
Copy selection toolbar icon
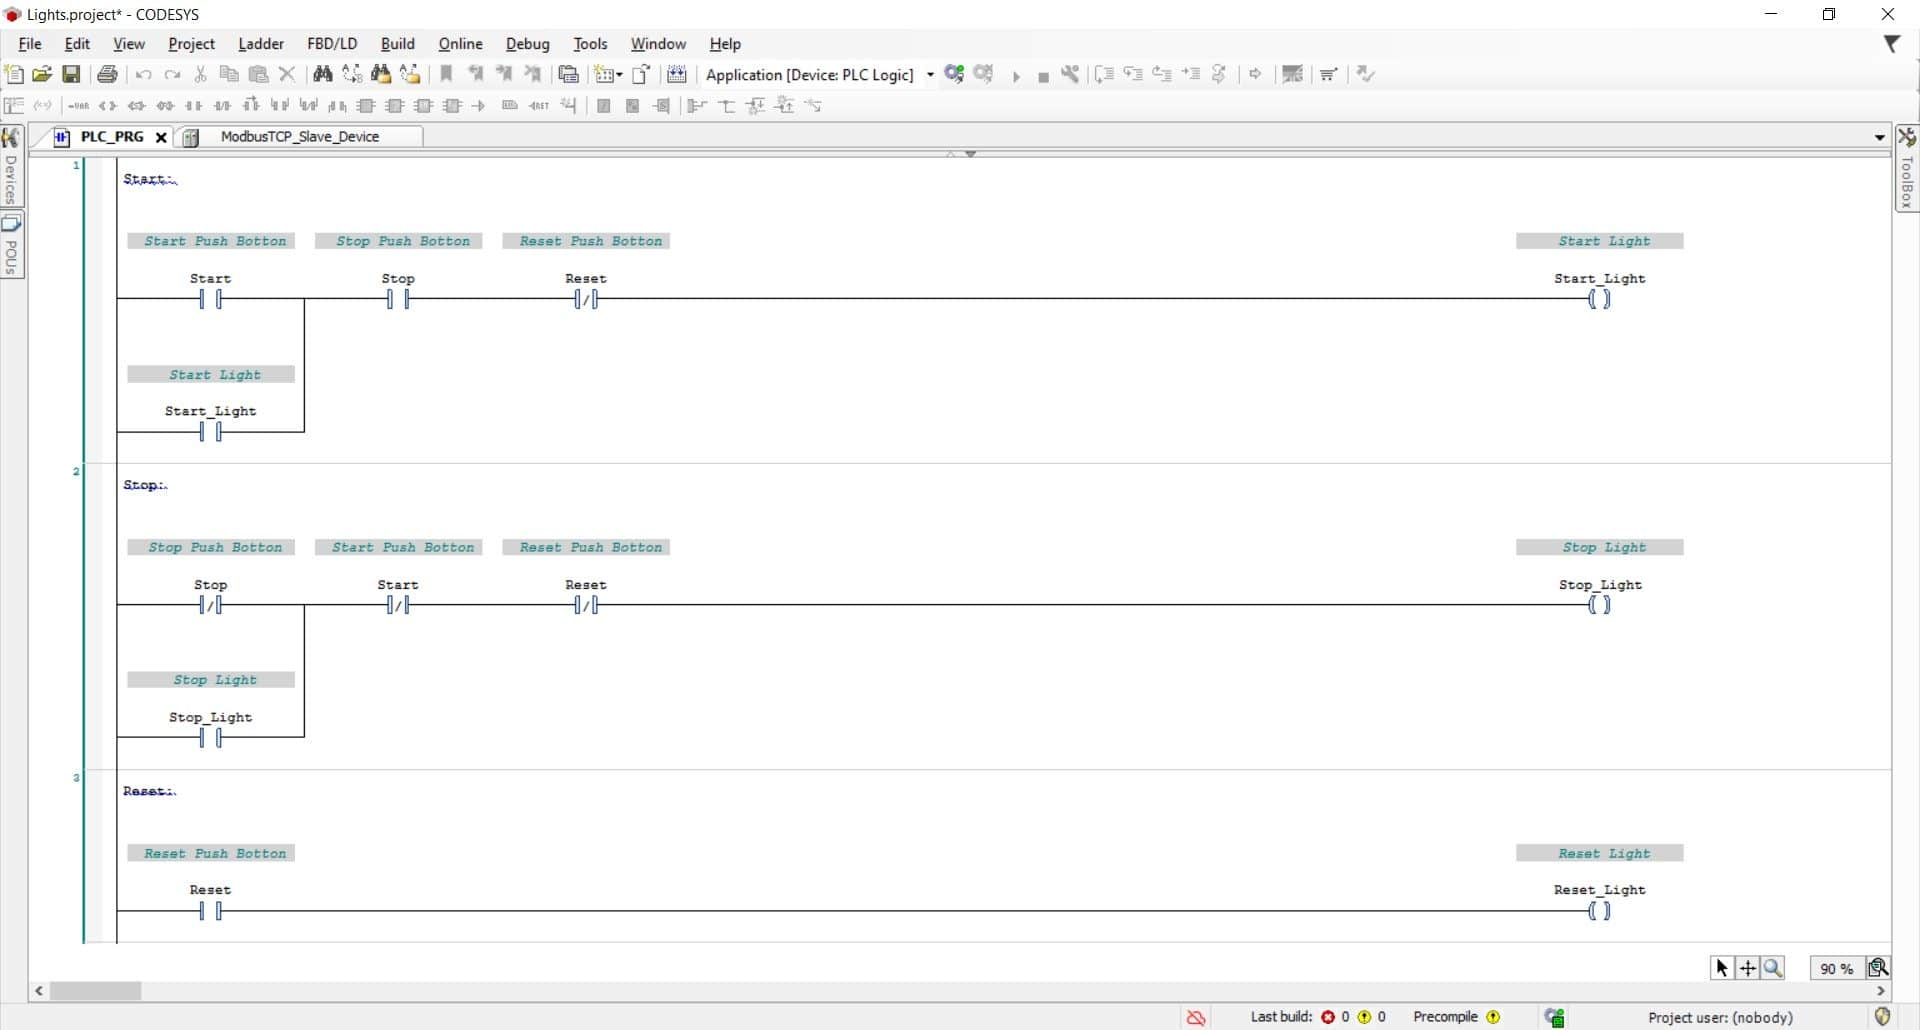click(229, 74)
